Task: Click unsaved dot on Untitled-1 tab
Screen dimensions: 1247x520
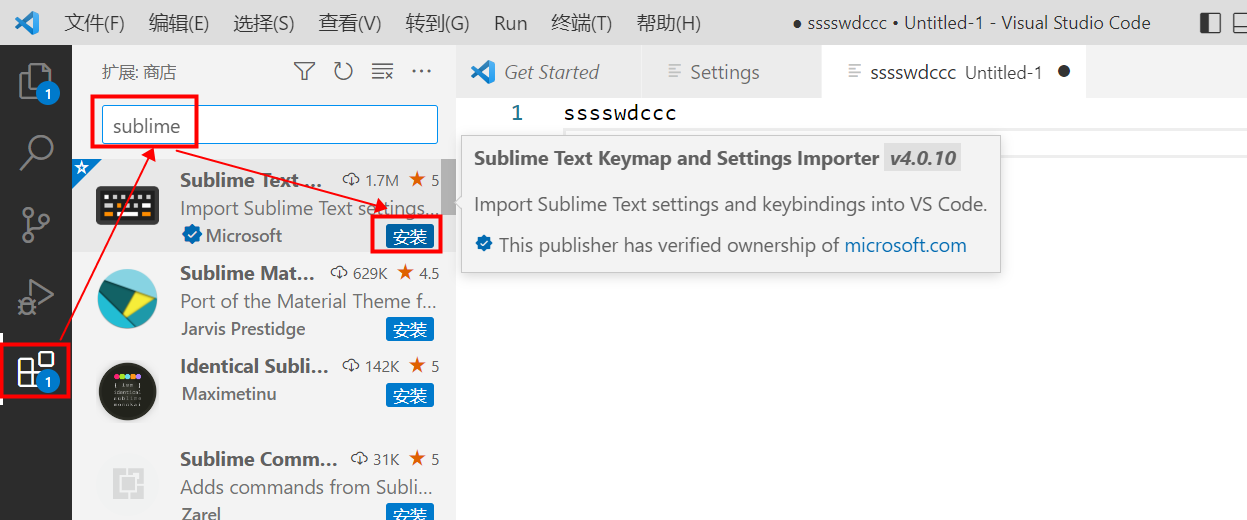Action: (1064, 72)
